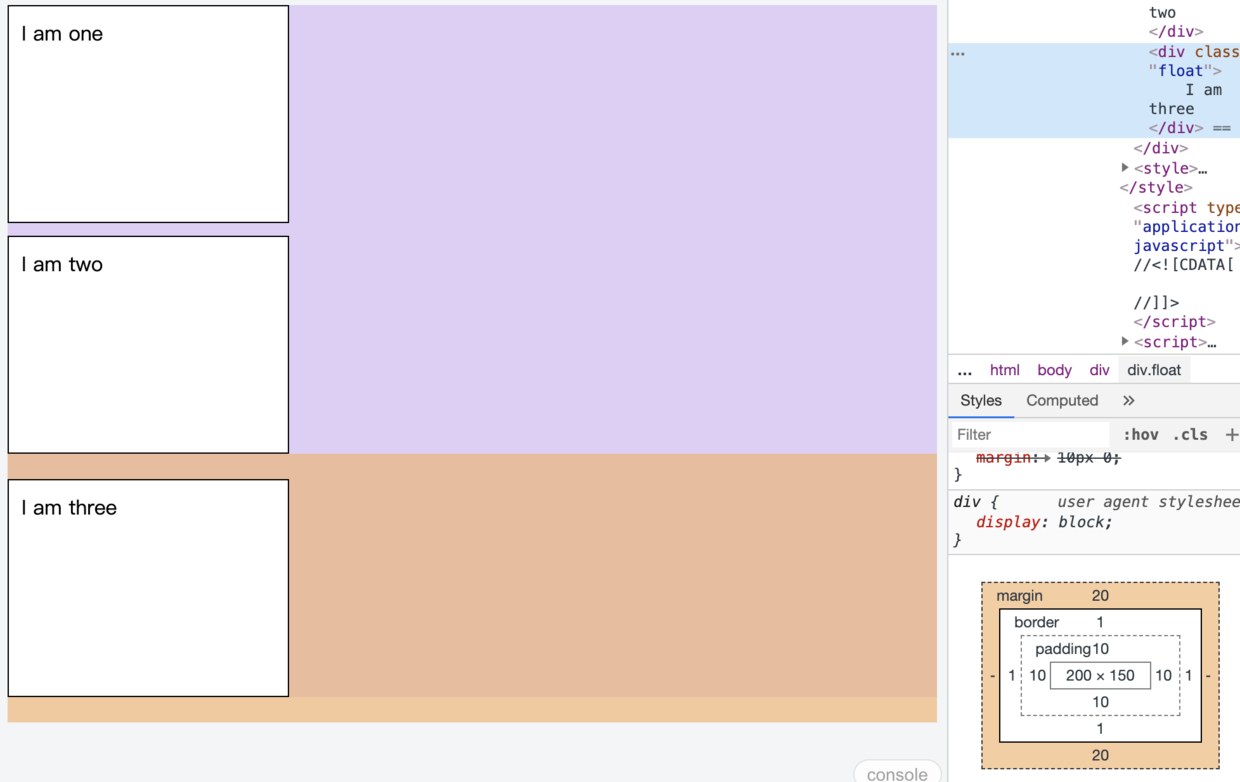Click the 'I am two' box in the preview
The width and height of the screenshot is (1240, 782).
tap(148, 345)
